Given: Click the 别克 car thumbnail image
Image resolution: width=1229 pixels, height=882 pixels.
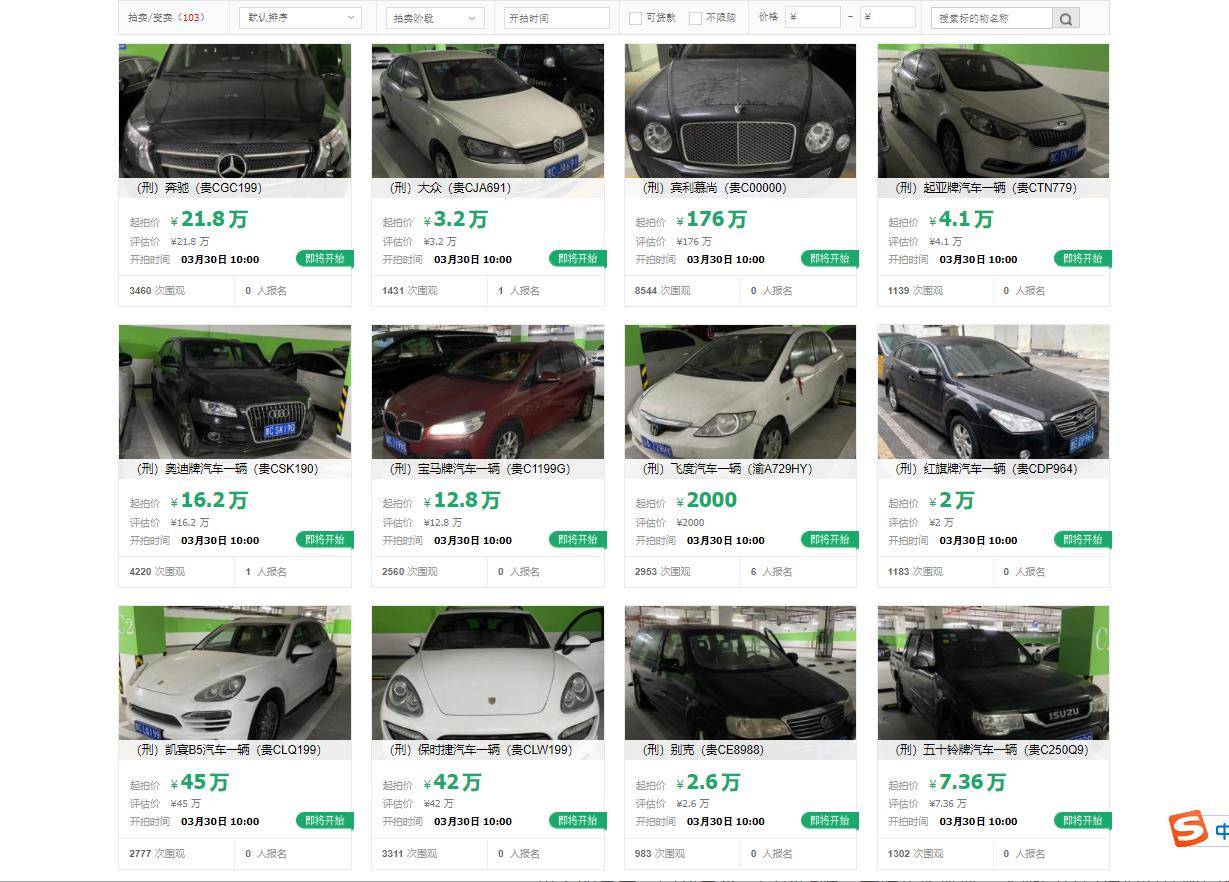Looking at the screenshot, I should click(x=741, y=673).
